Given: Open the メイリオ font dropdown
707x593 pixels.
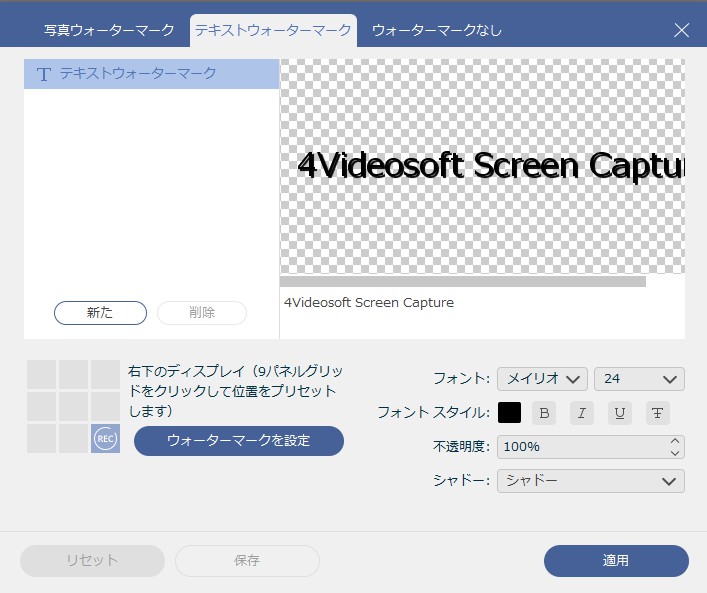Looking at the screenshot, I should 542,379.
